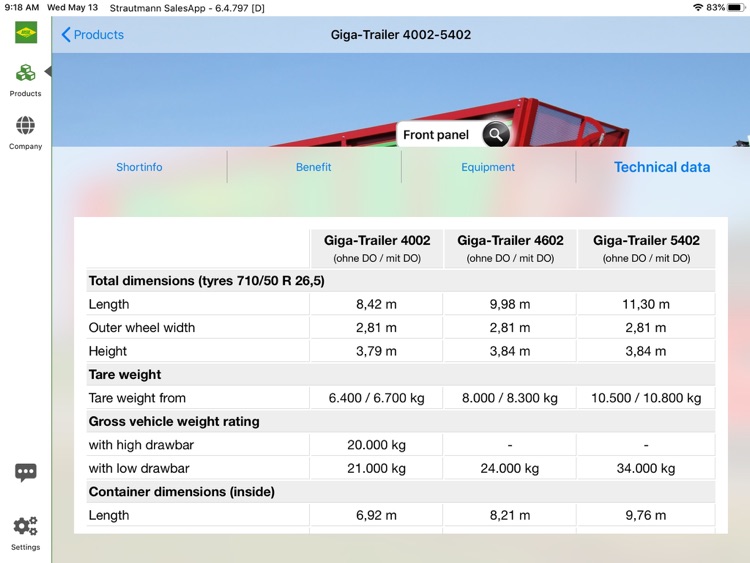Tap the Giga-Trailer 4602 column header
The height and width of the screenshot is (563, 750).
coord(510,248)
